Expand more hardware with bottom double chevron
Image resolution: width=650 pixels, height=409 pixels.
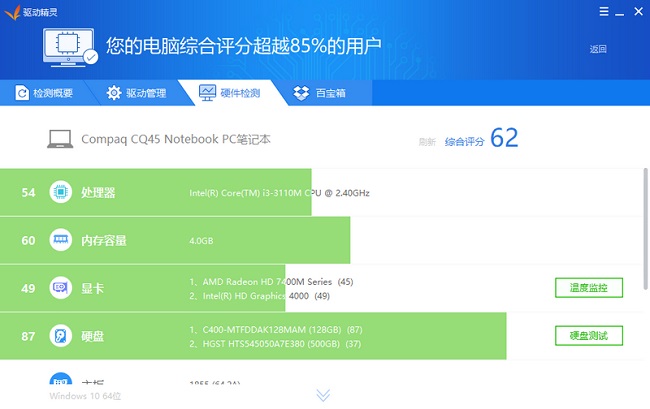coord(323,395)
